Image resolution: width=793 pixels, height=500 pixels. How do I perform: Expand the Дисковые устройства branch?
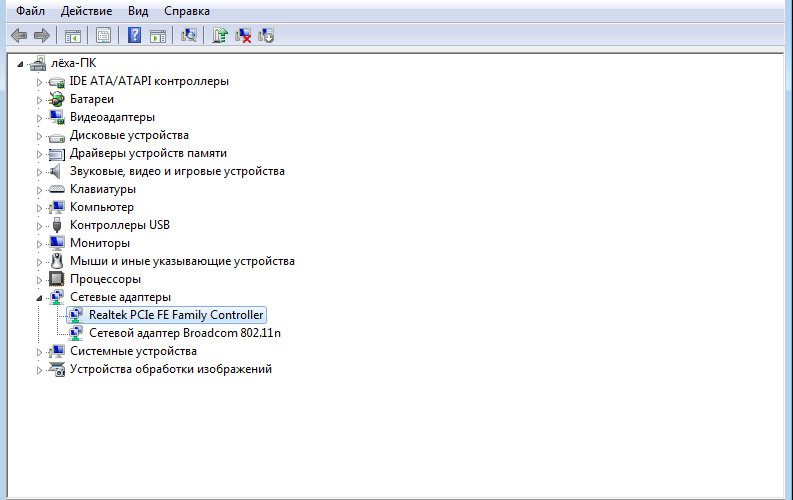point(39,136)
